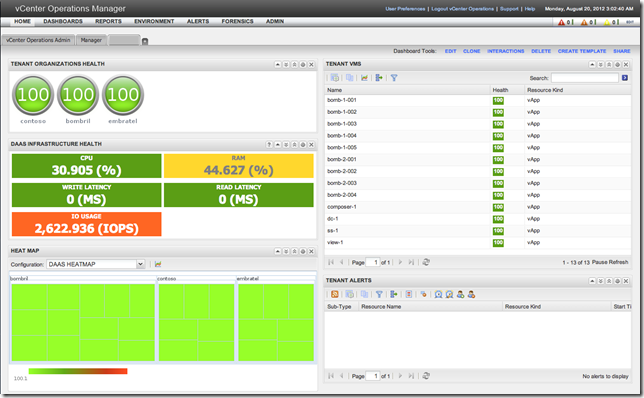Click the CLONE dashboard tool link

pos(472,51)
